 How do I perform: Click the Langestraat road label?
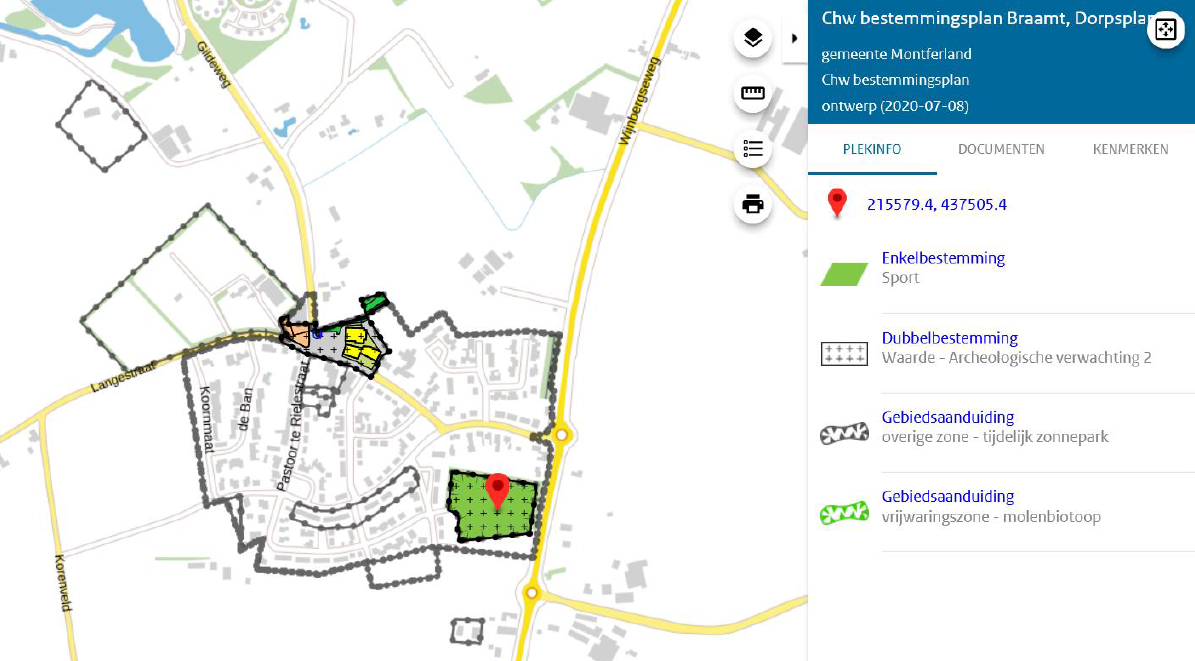[123, 377]
